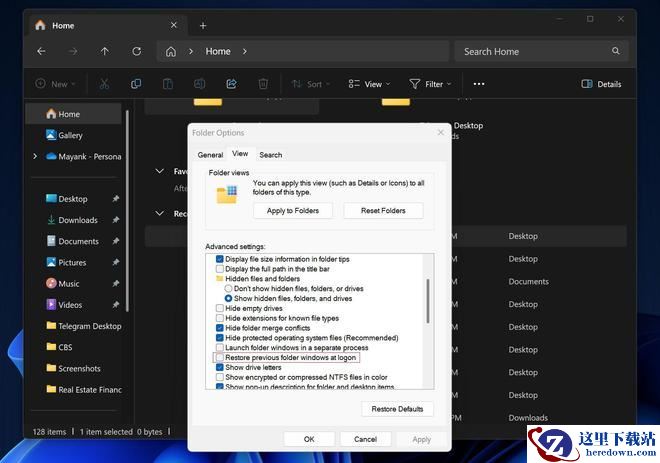
Task: Collapse the Favorites section chevron
Action: [x=160, y=171]
